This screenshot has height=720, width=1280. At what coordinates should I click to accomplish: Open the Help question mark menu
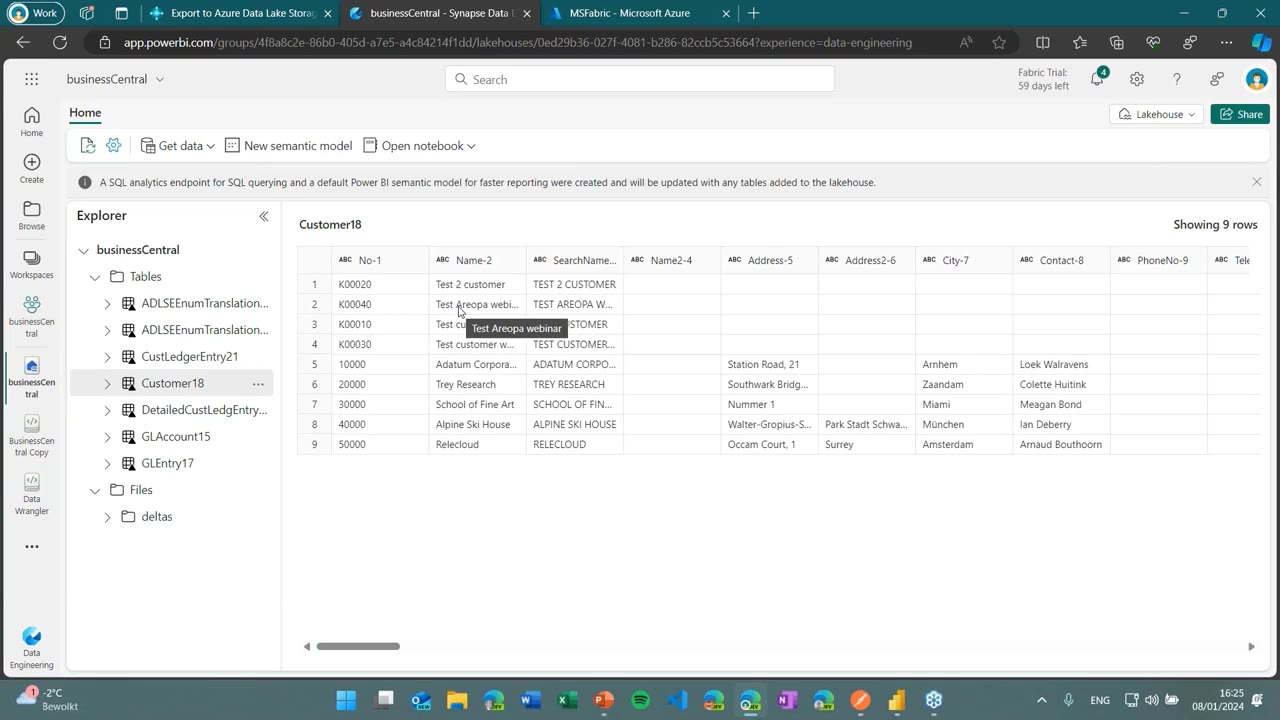tap(1177, 79)
